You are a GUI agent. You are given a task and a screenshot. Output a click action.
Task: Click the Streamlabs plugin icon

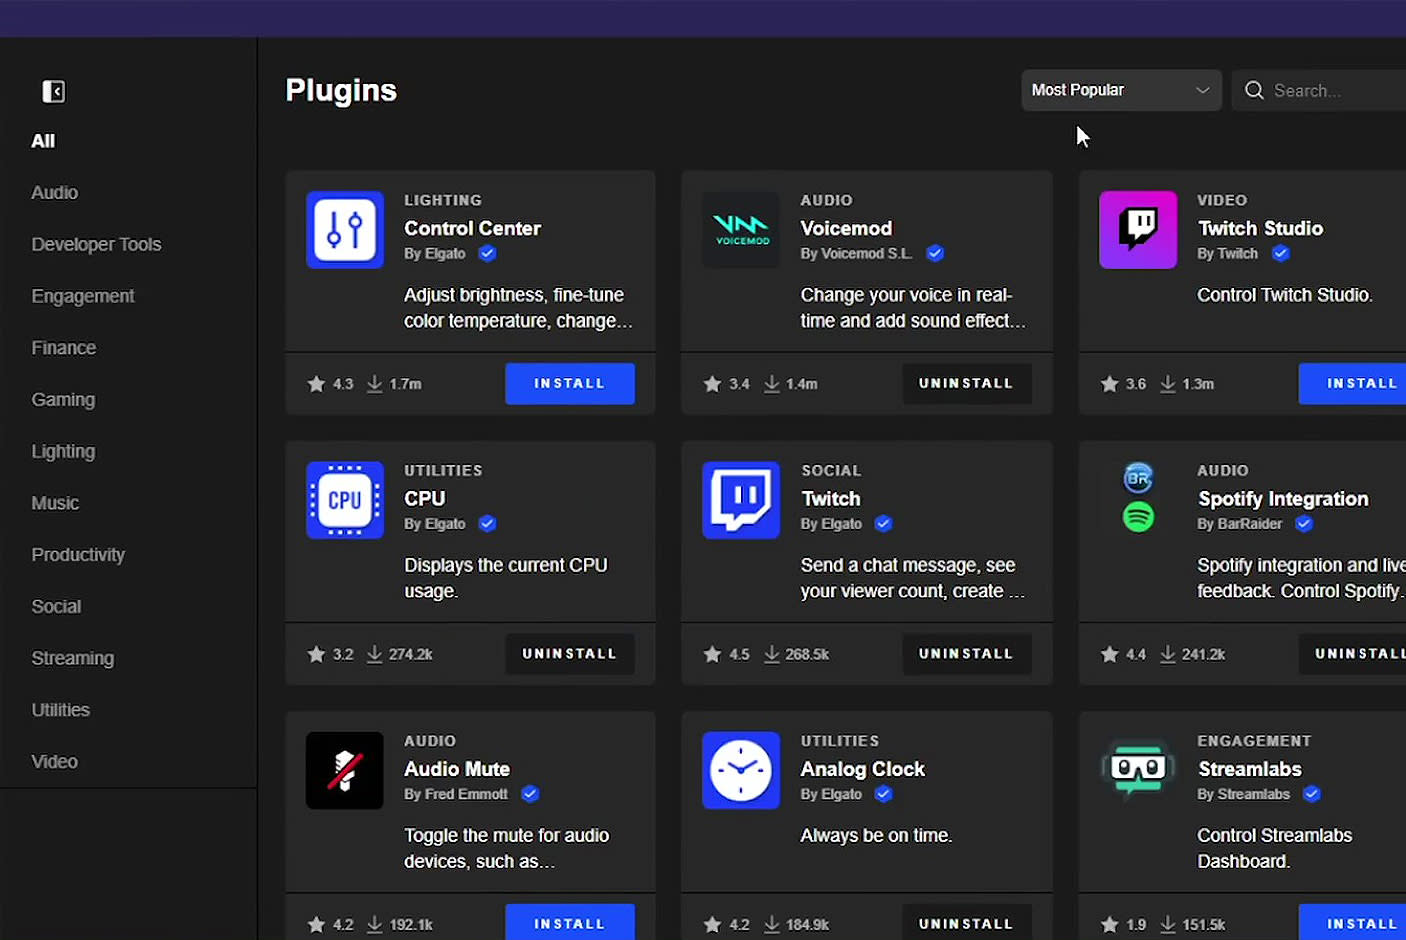pyautogui.click(x=1138, y=770)
